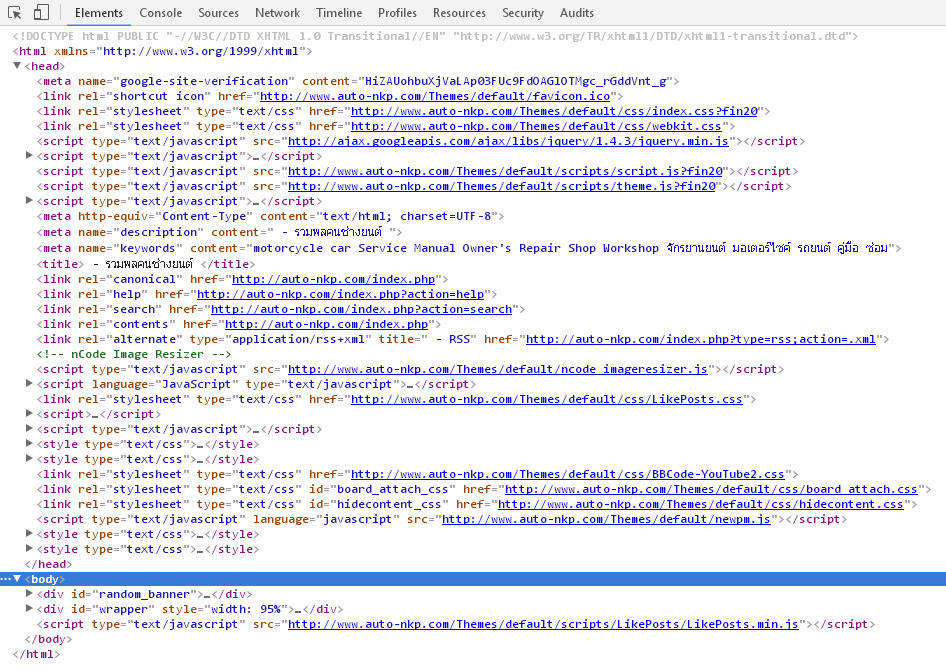
Task: Select the nCode Image Resizer comment
Action: point(133,354)
